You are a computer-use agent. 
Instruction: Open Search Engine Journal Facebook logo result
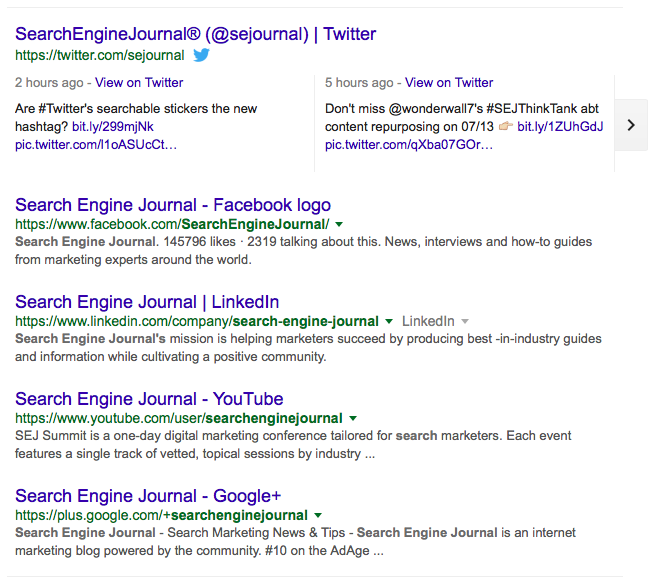(x=173, y=205)
